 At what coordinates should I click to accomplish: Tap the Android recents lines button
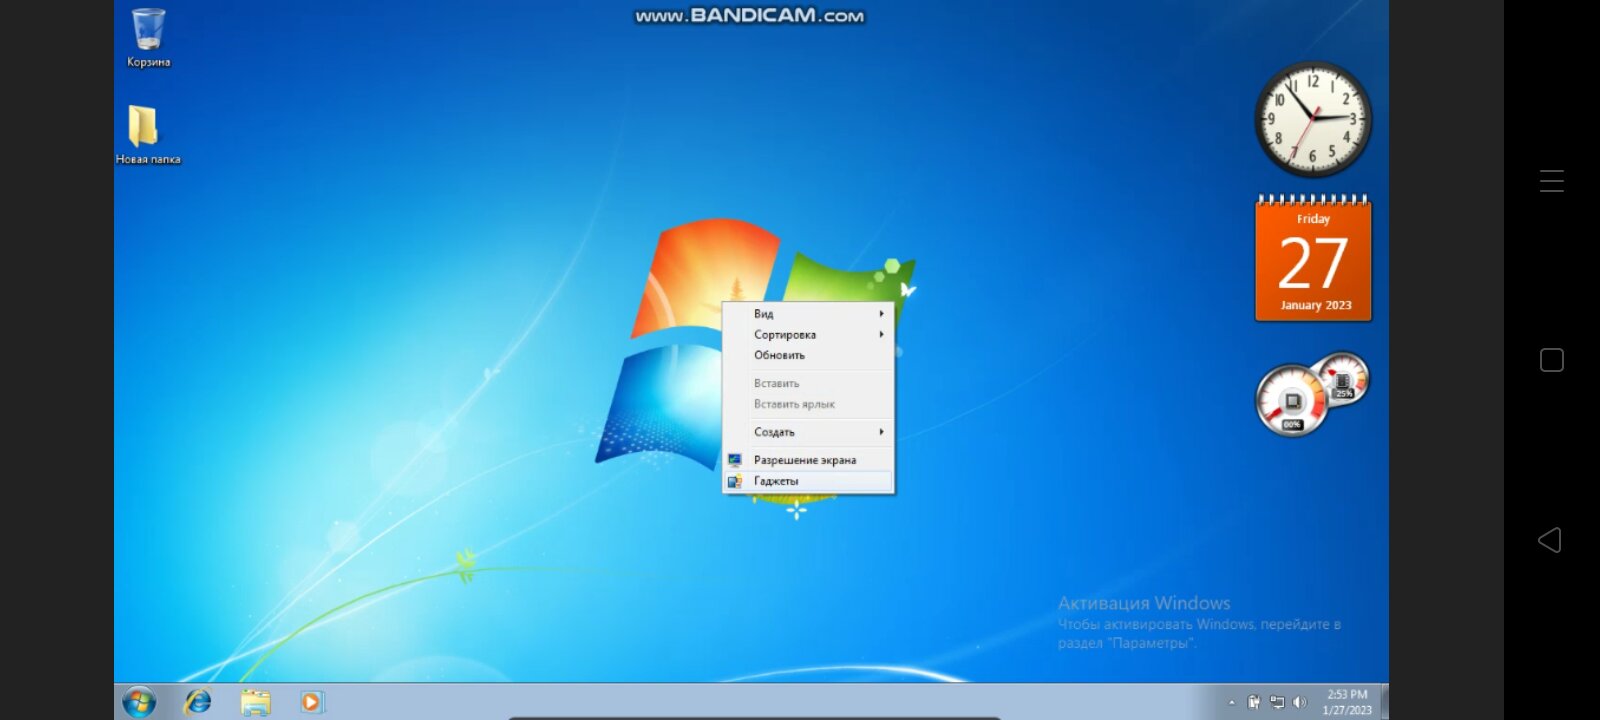1552,181
